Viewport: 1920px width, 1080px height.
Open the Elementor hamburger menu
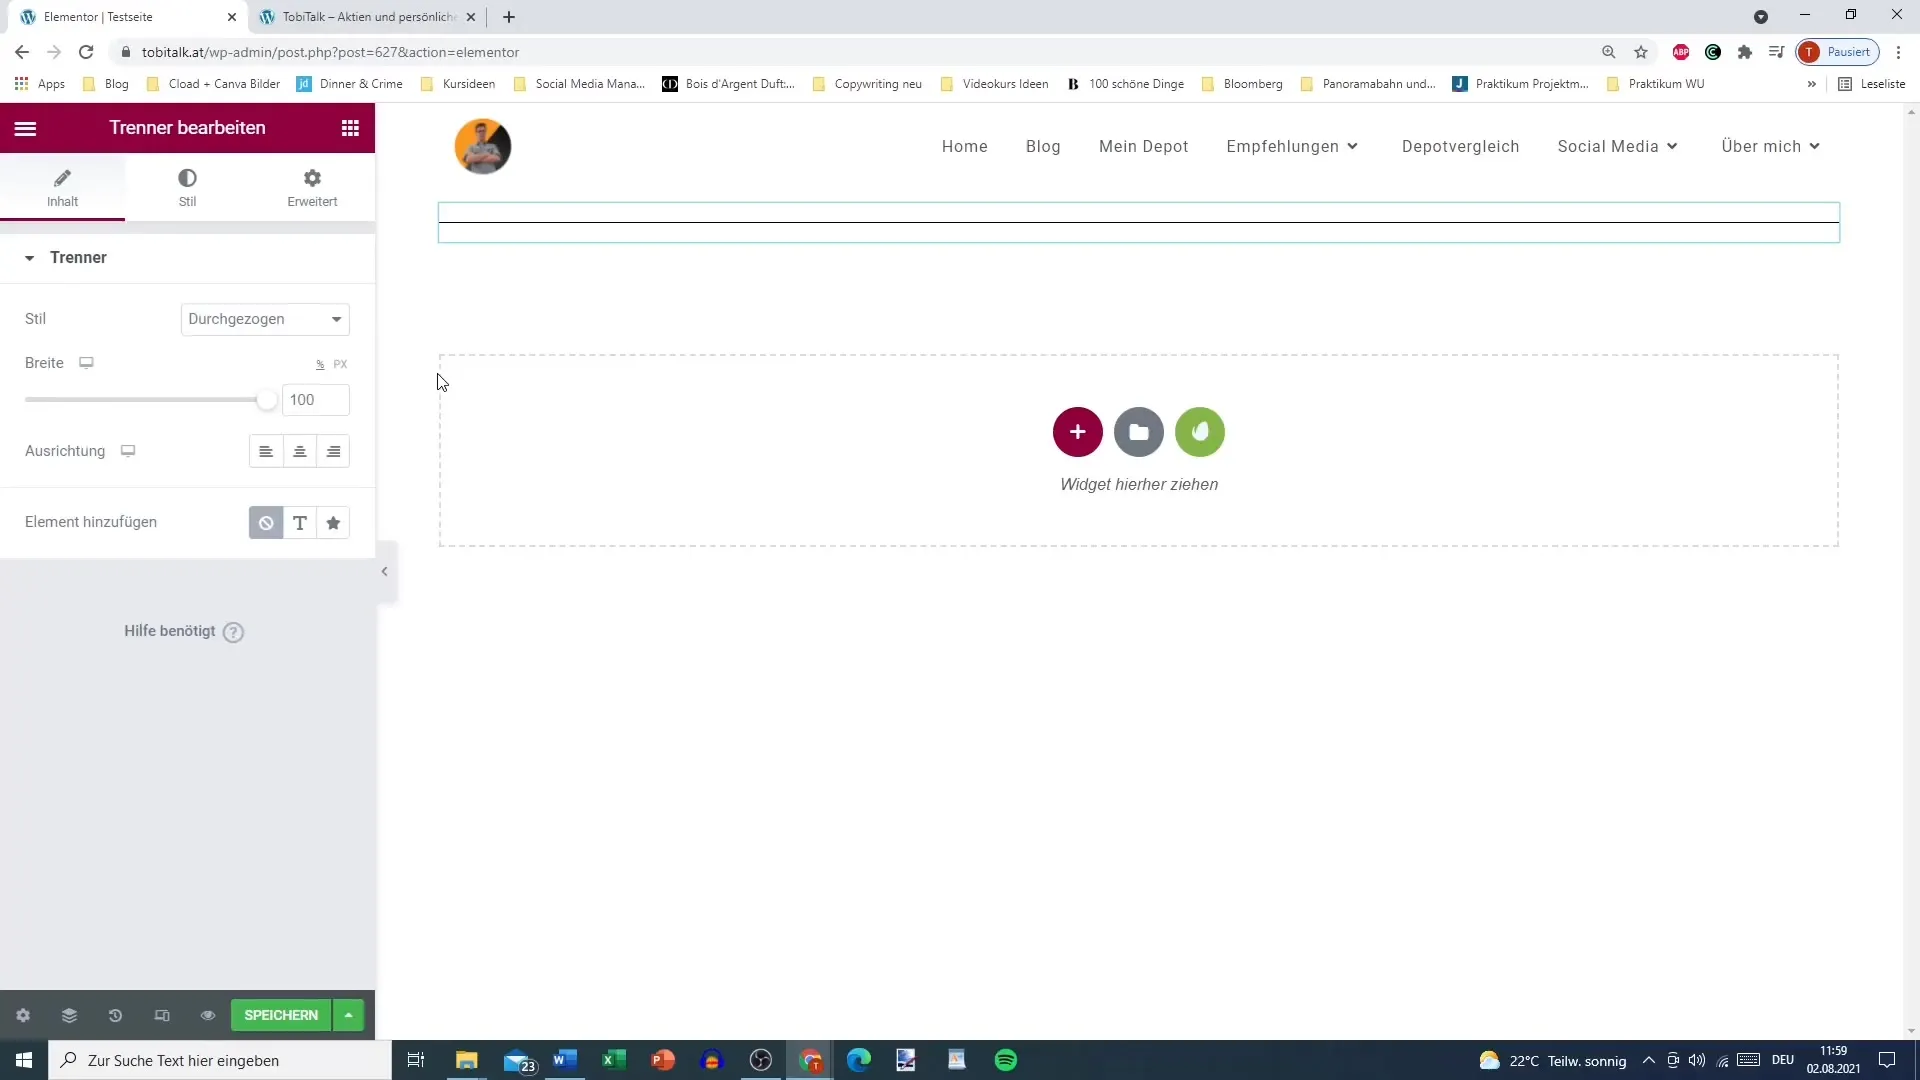coord(25,128)
